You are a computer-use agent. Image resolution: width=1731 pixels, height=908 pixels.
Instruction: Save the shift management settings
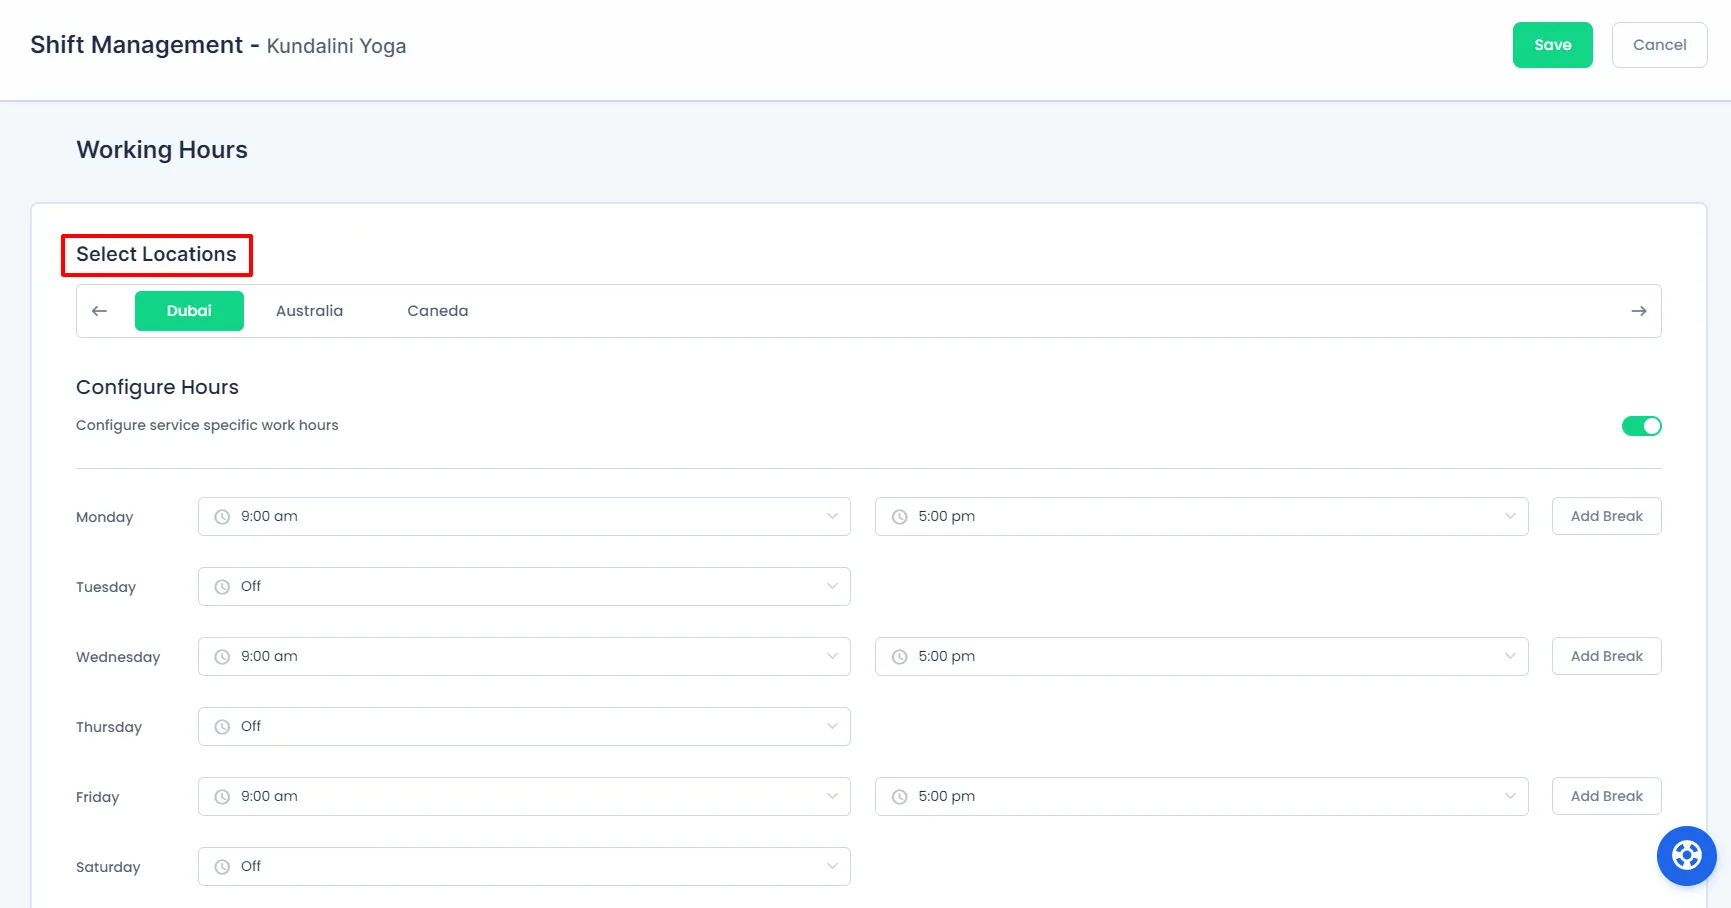point(1552,45)
